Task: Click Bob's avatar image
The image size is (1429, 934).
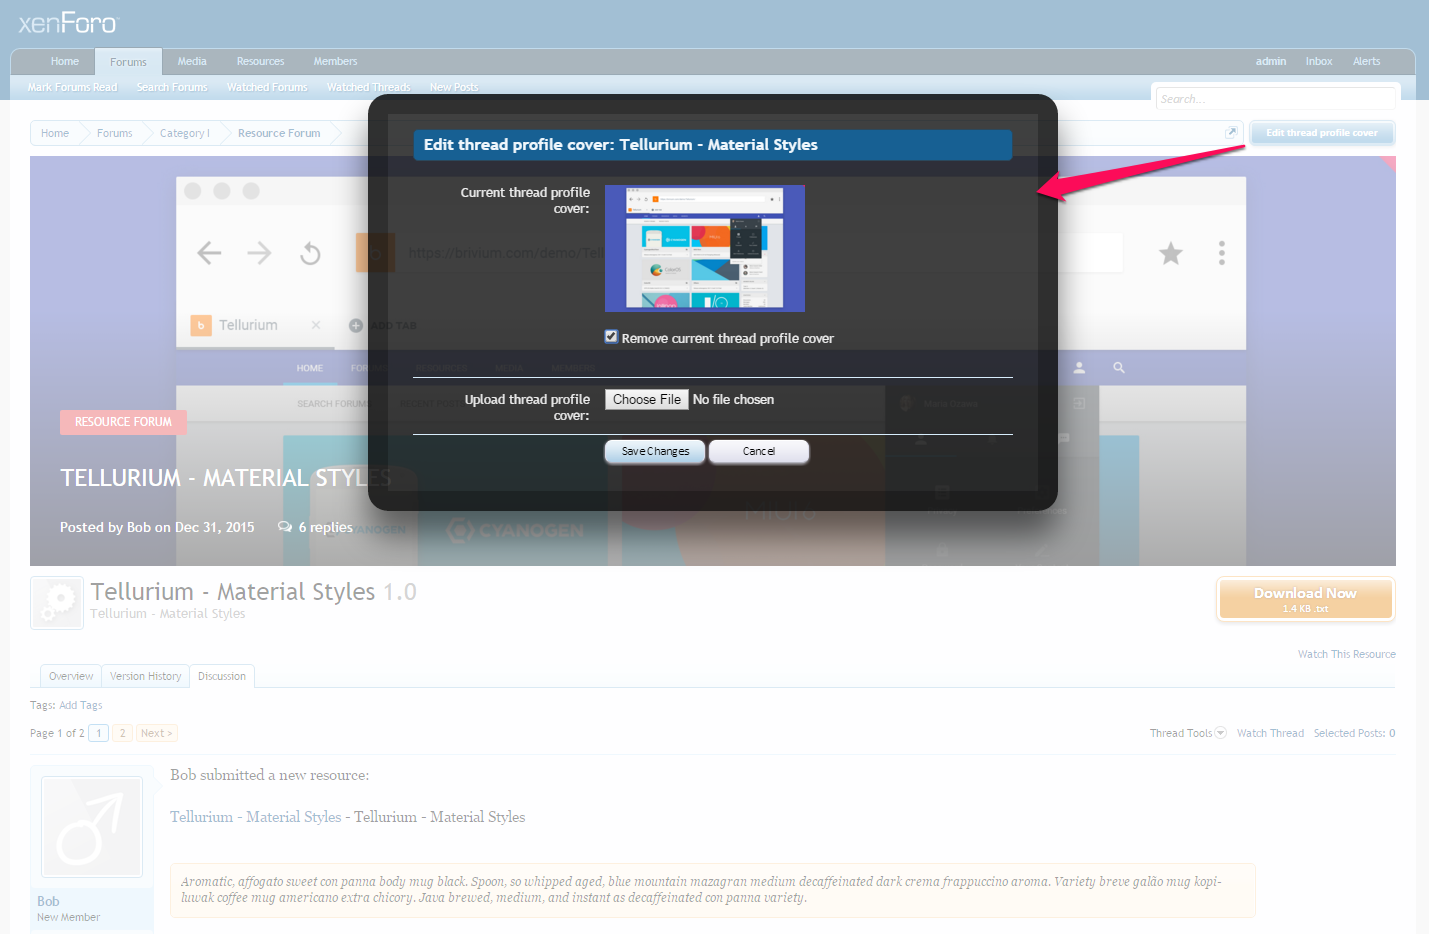Action: coord(92,827)
